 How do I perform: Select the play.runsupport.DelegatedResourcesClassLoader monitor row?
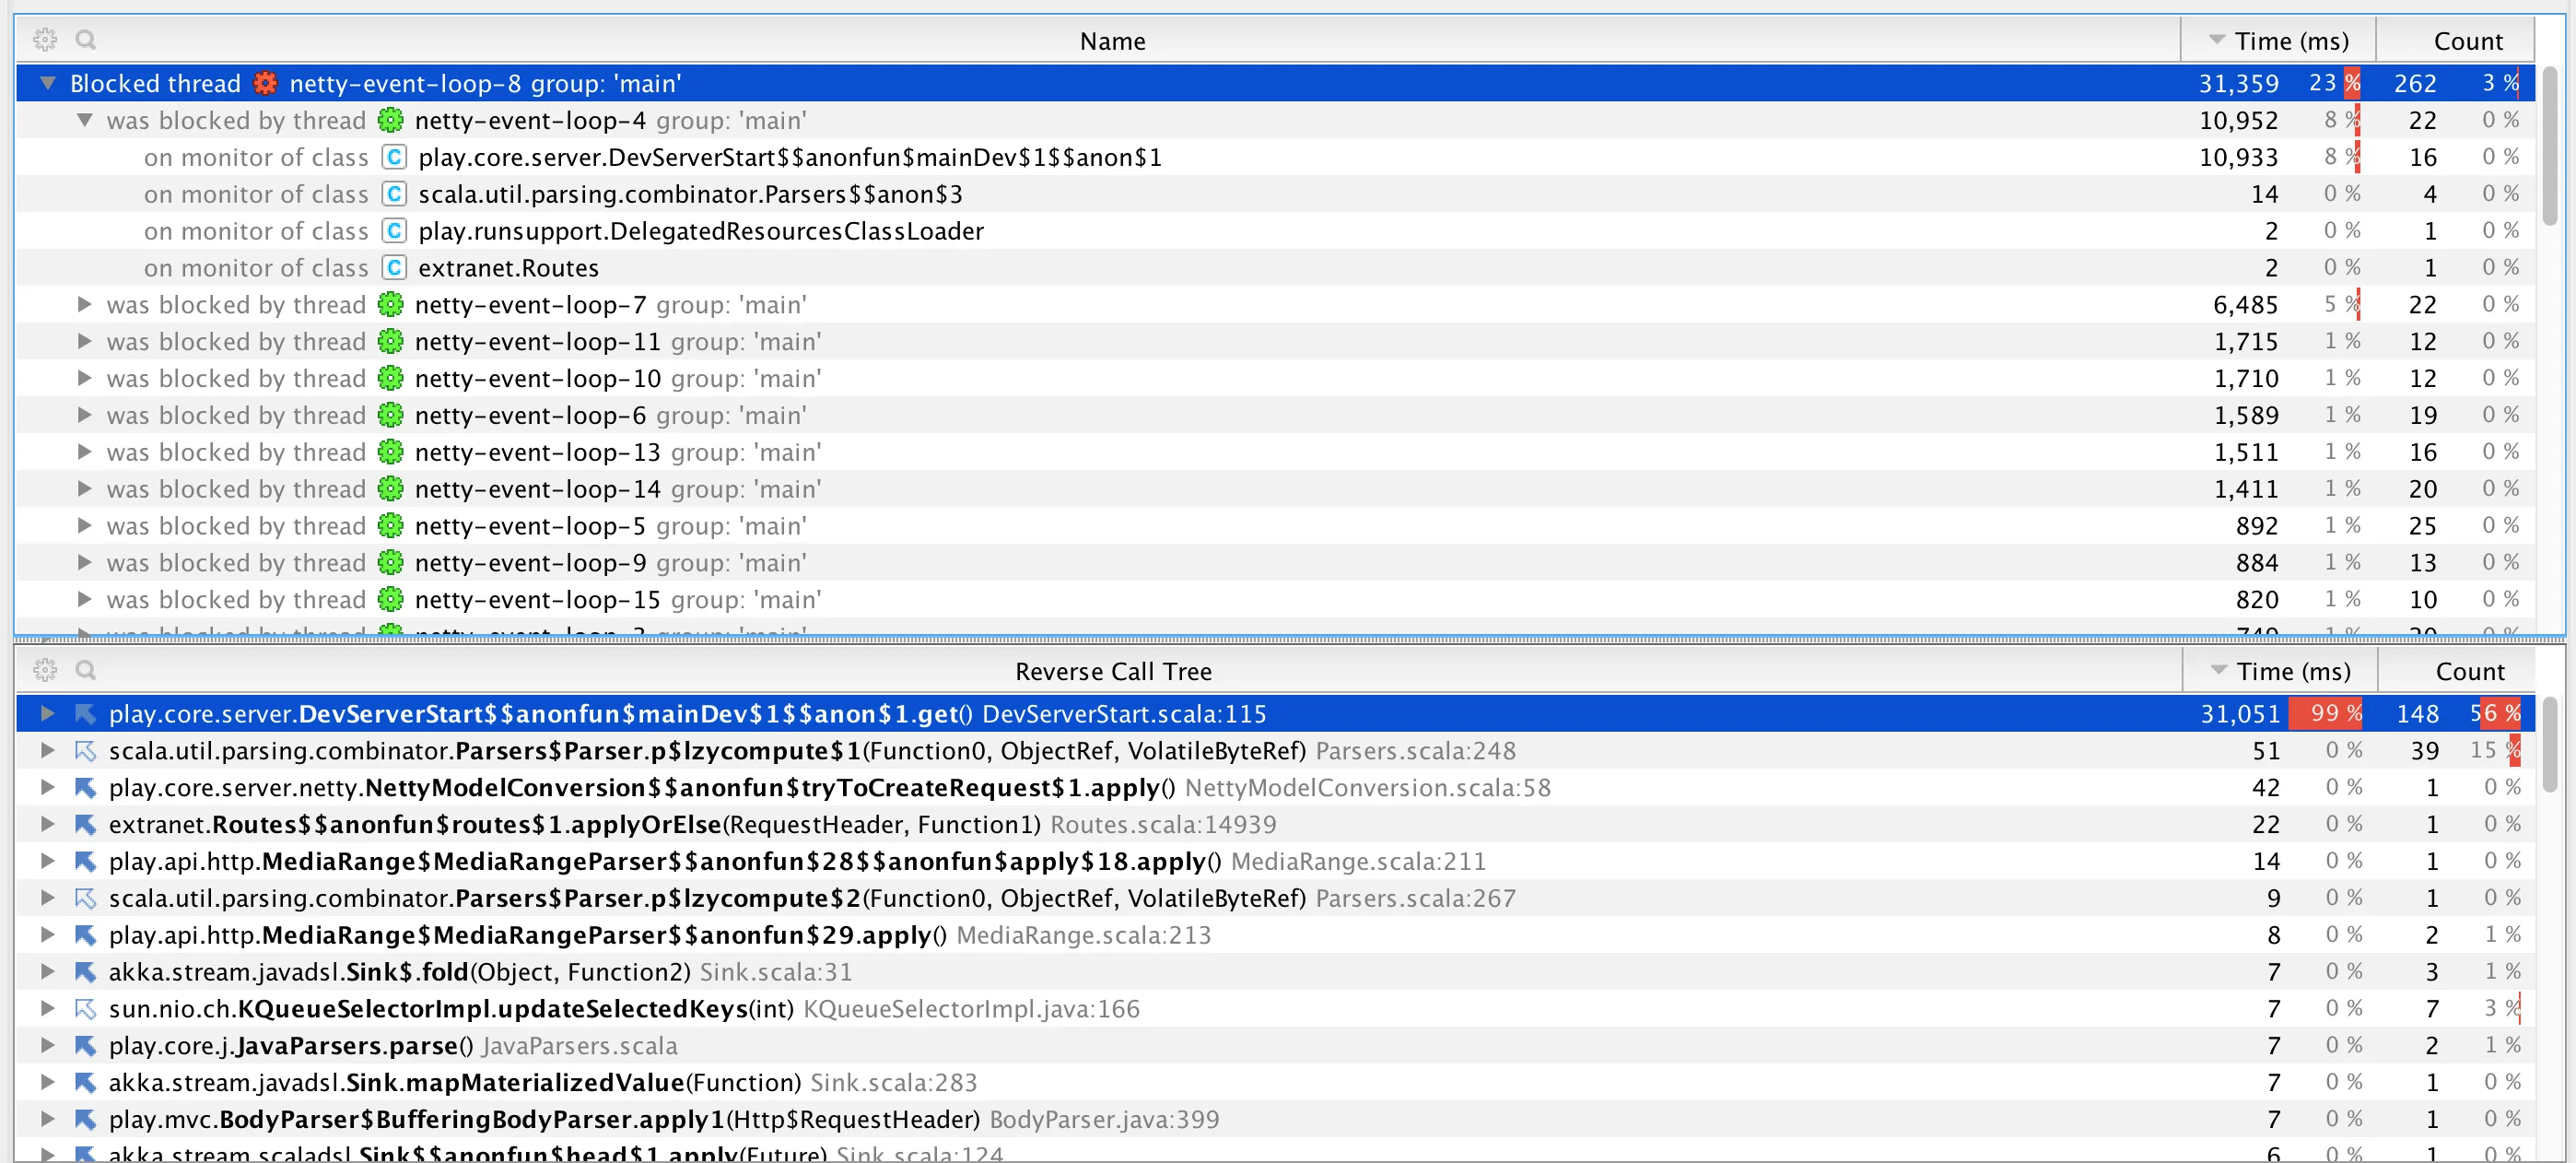[x=700, y=231]
